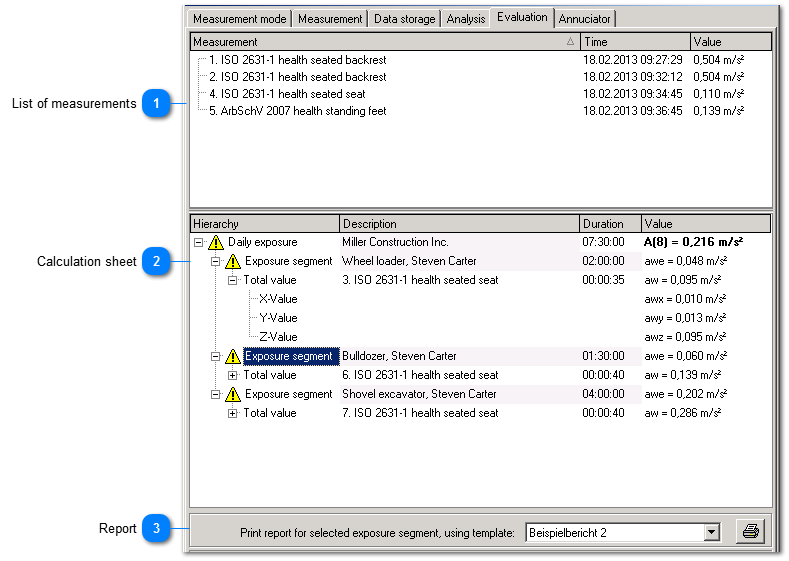Expand Total value under Bulldozer segment

click(x=233, y=375)
